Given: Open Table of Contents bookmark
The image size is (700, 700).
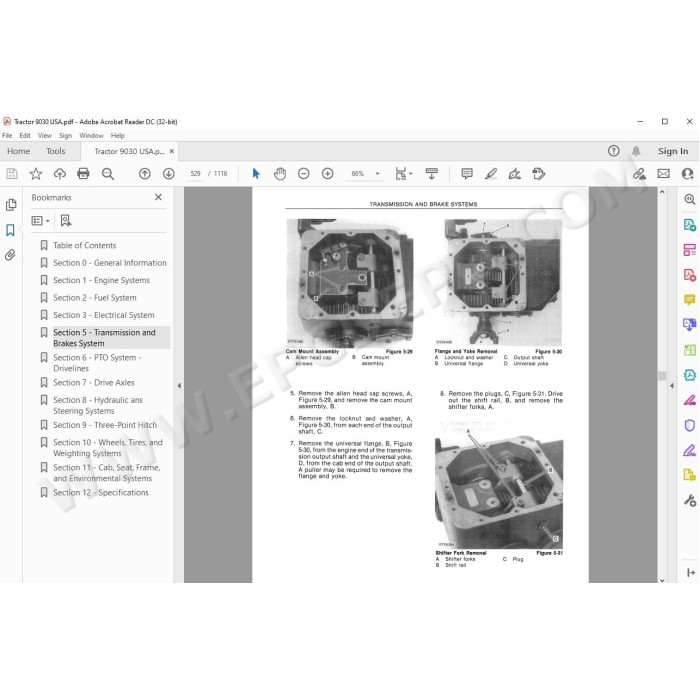Looking at the screenshot, I should click(84, 245).
